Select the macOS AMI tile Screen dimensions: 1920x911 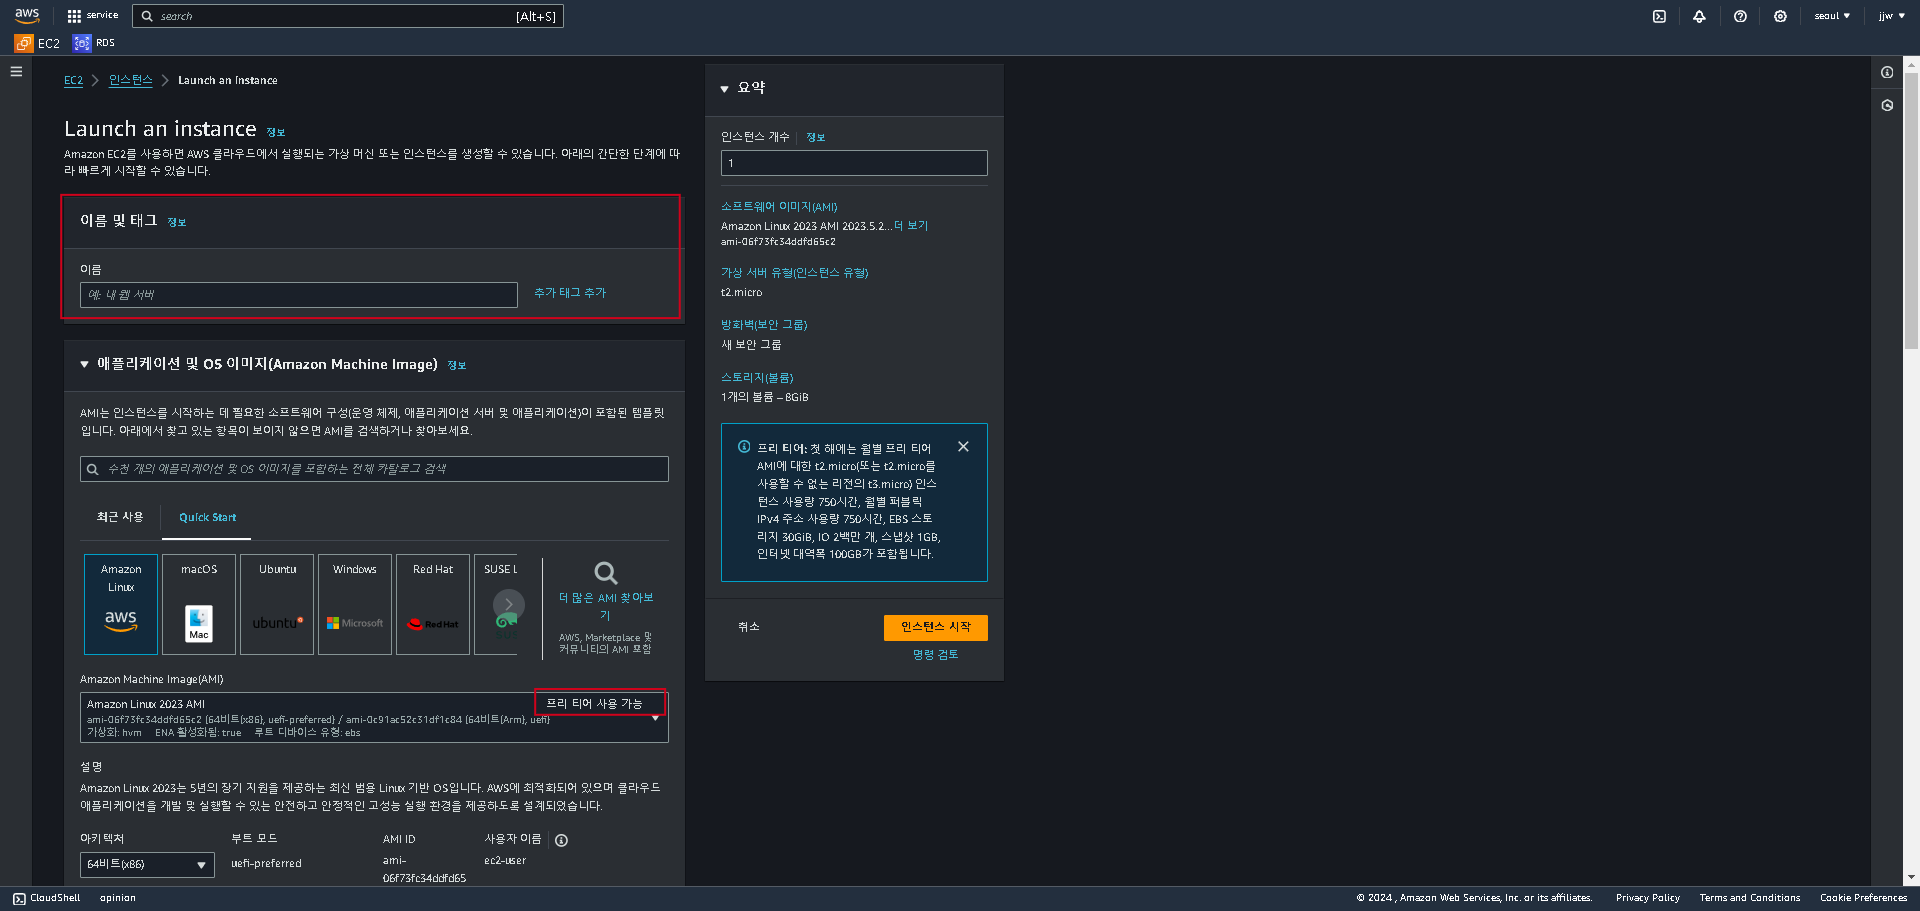(199, 604)
